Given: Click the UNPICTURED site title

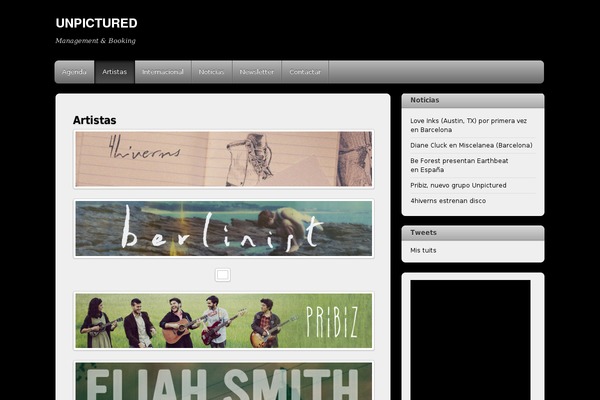Looking at the screenshot, I should click(96, 23).
